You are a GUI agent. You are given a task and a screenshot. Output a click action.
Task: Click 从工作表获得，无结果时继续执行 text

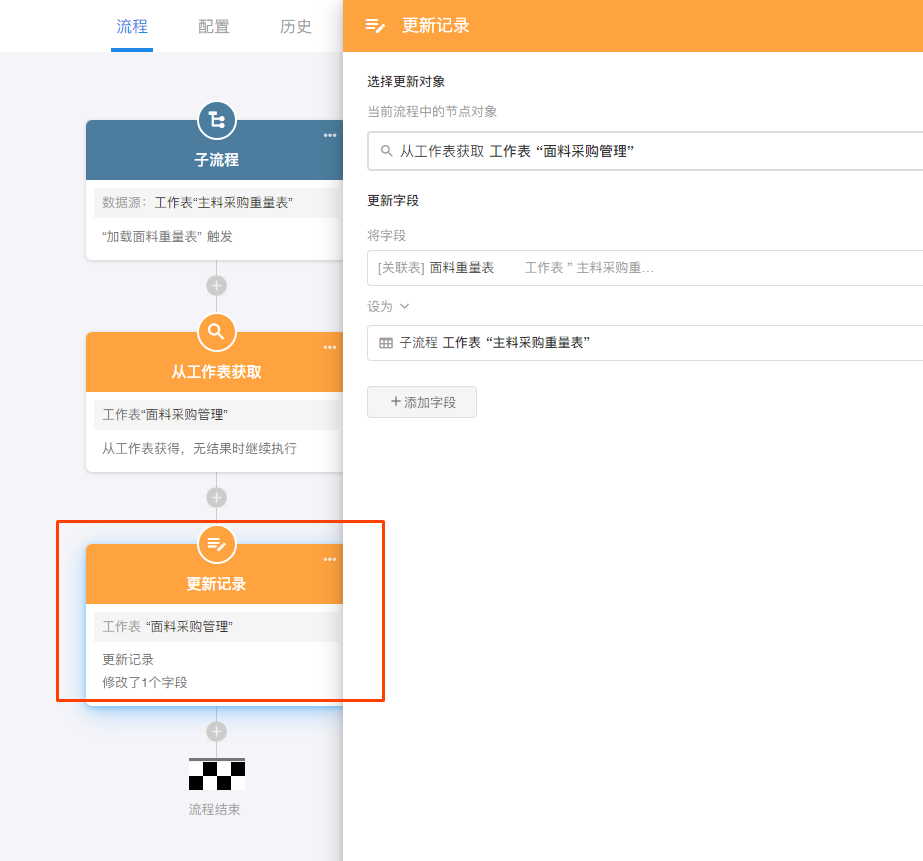click(x=199, y=448)
